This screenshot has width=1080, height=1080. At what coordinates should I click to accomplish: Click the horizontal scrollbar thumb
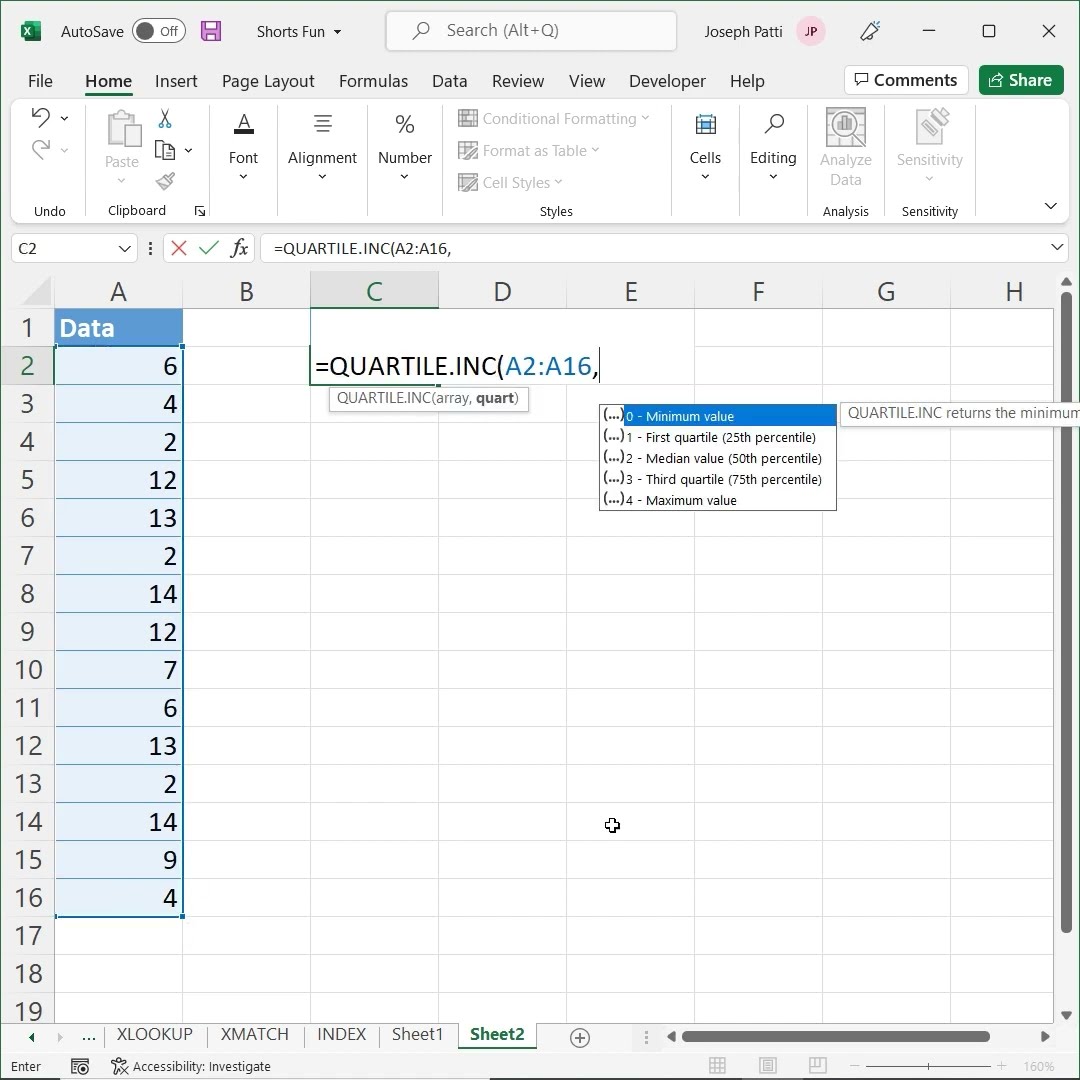[x=835, y=1037]
